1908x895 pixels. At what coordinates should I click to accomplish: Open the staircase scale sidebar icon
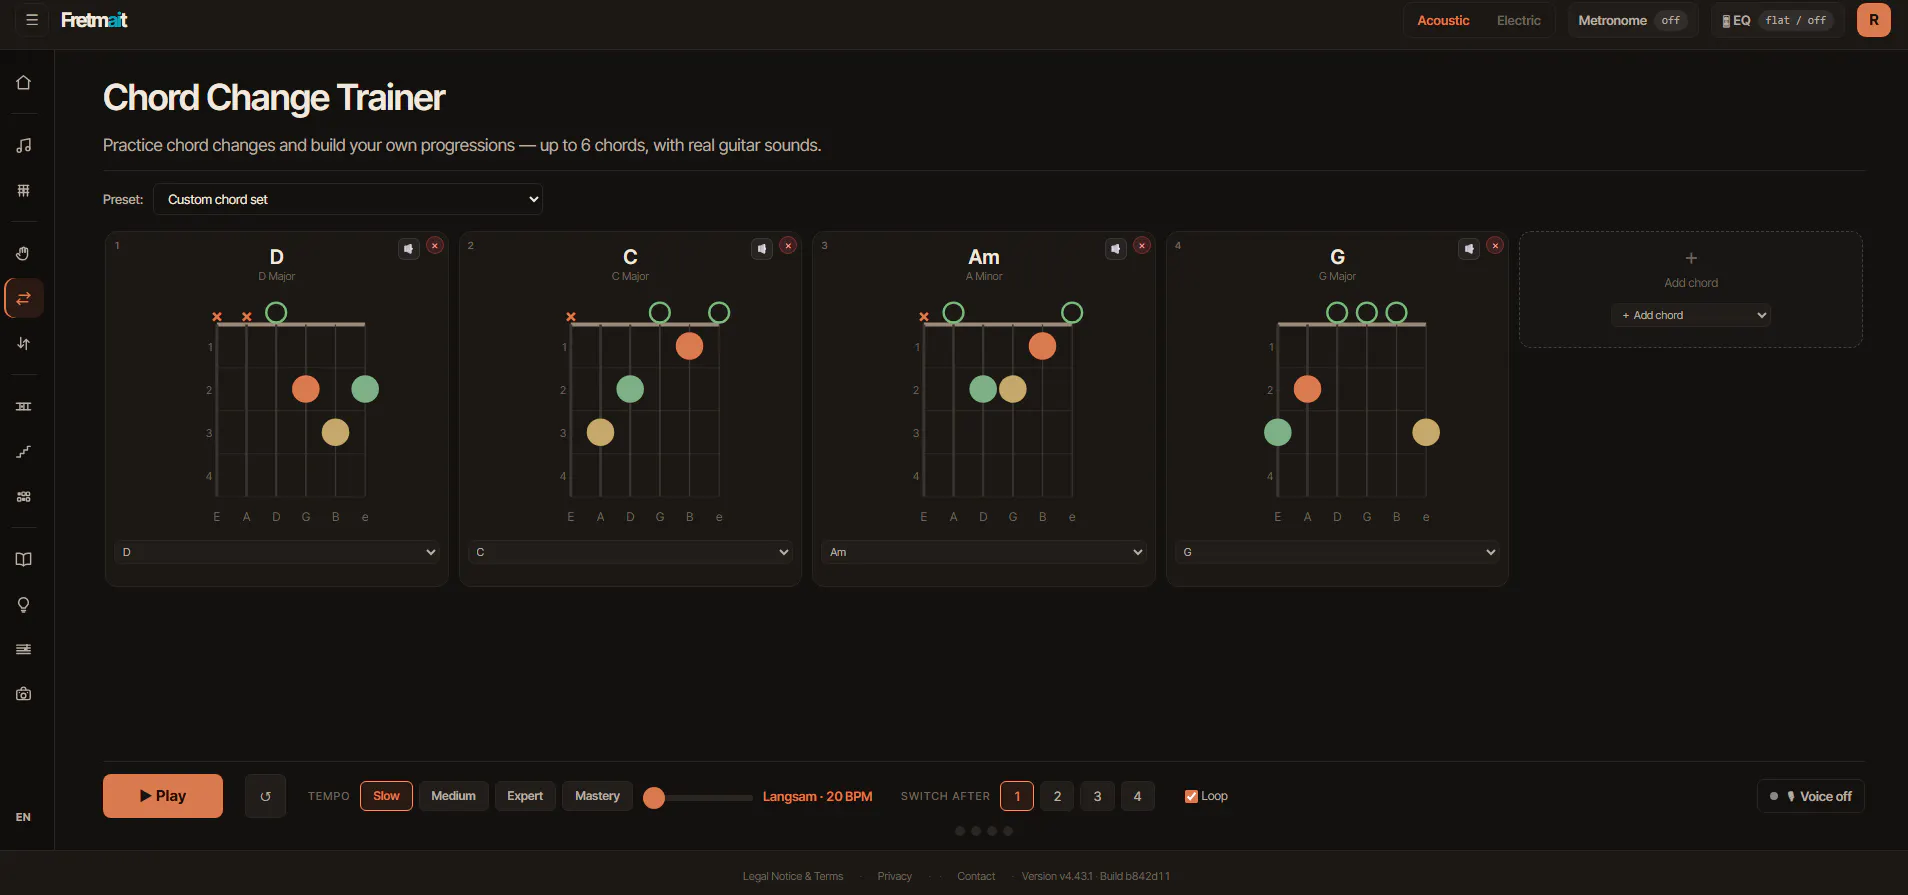(x=24, y=452)
